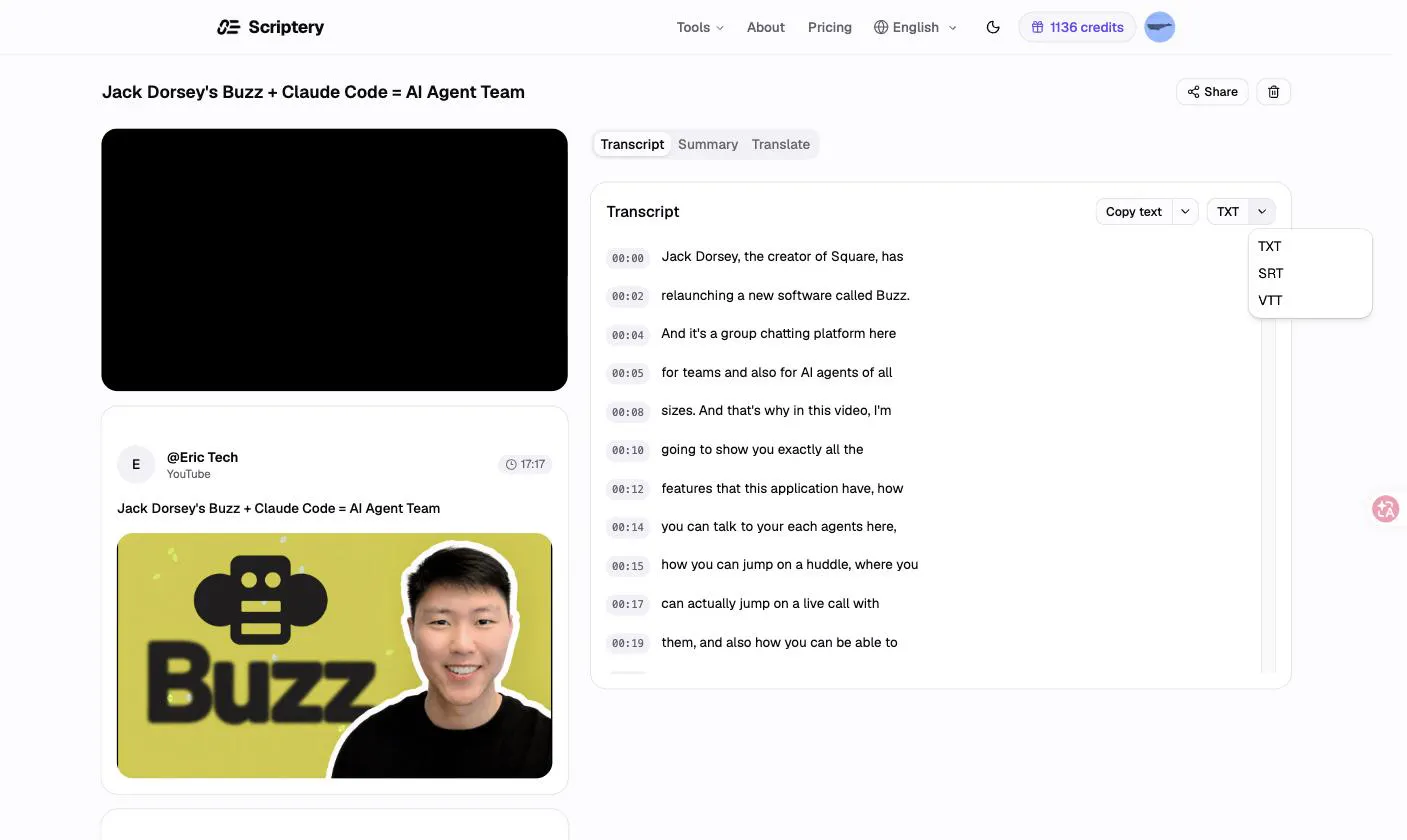Click the Copy text button
This screenshot has height=840, width=1407.
1134,212
